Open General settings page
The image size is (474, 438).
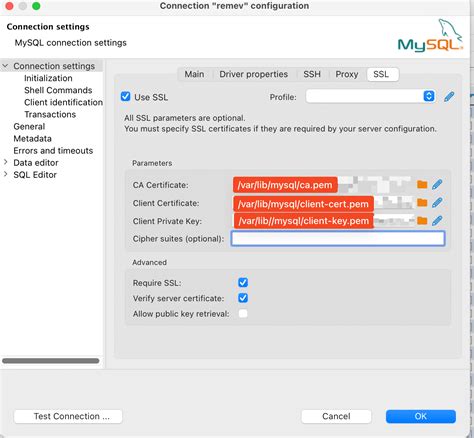tap(29, 126)
